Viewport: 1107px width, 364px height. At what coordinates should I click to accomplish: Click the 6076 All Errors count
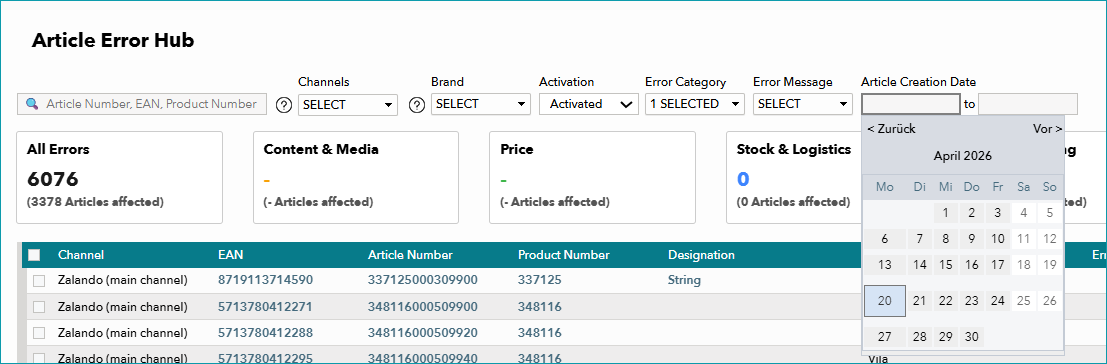pyautogui.click(x=52, y=179)
